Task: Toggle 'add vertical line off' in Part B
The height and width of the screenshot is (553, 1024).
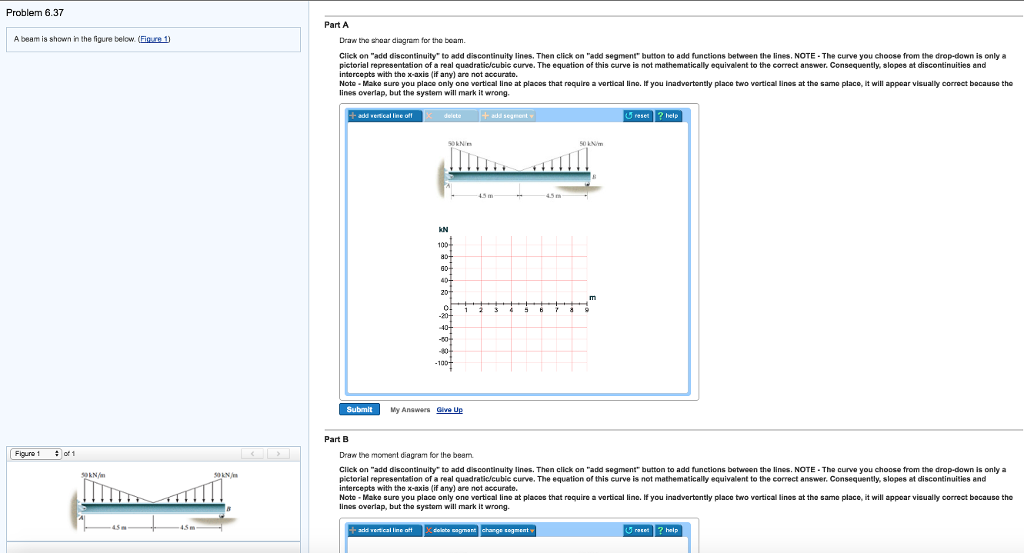Action: click(x=385, y=530)
